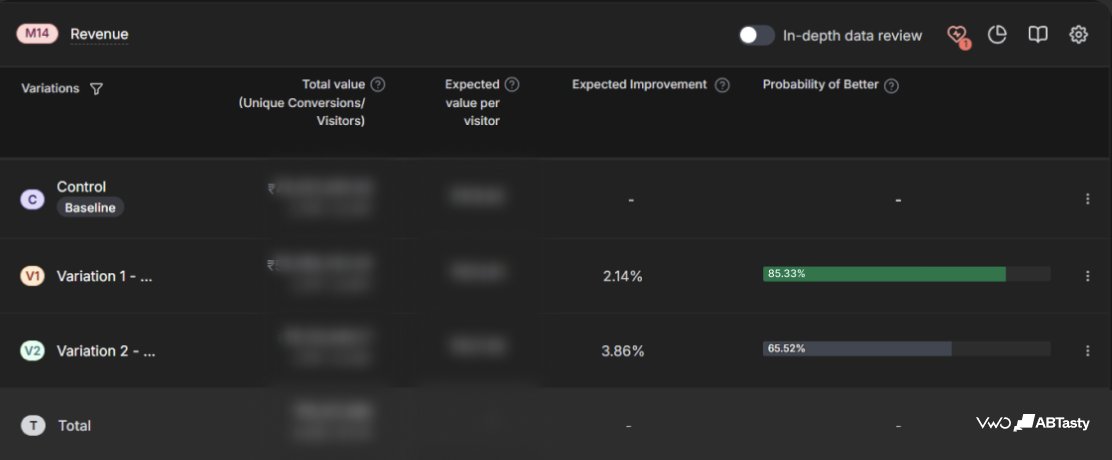Open the Revenue metric settings gear
1112x460 pixels.
[x=1078, y=35]
